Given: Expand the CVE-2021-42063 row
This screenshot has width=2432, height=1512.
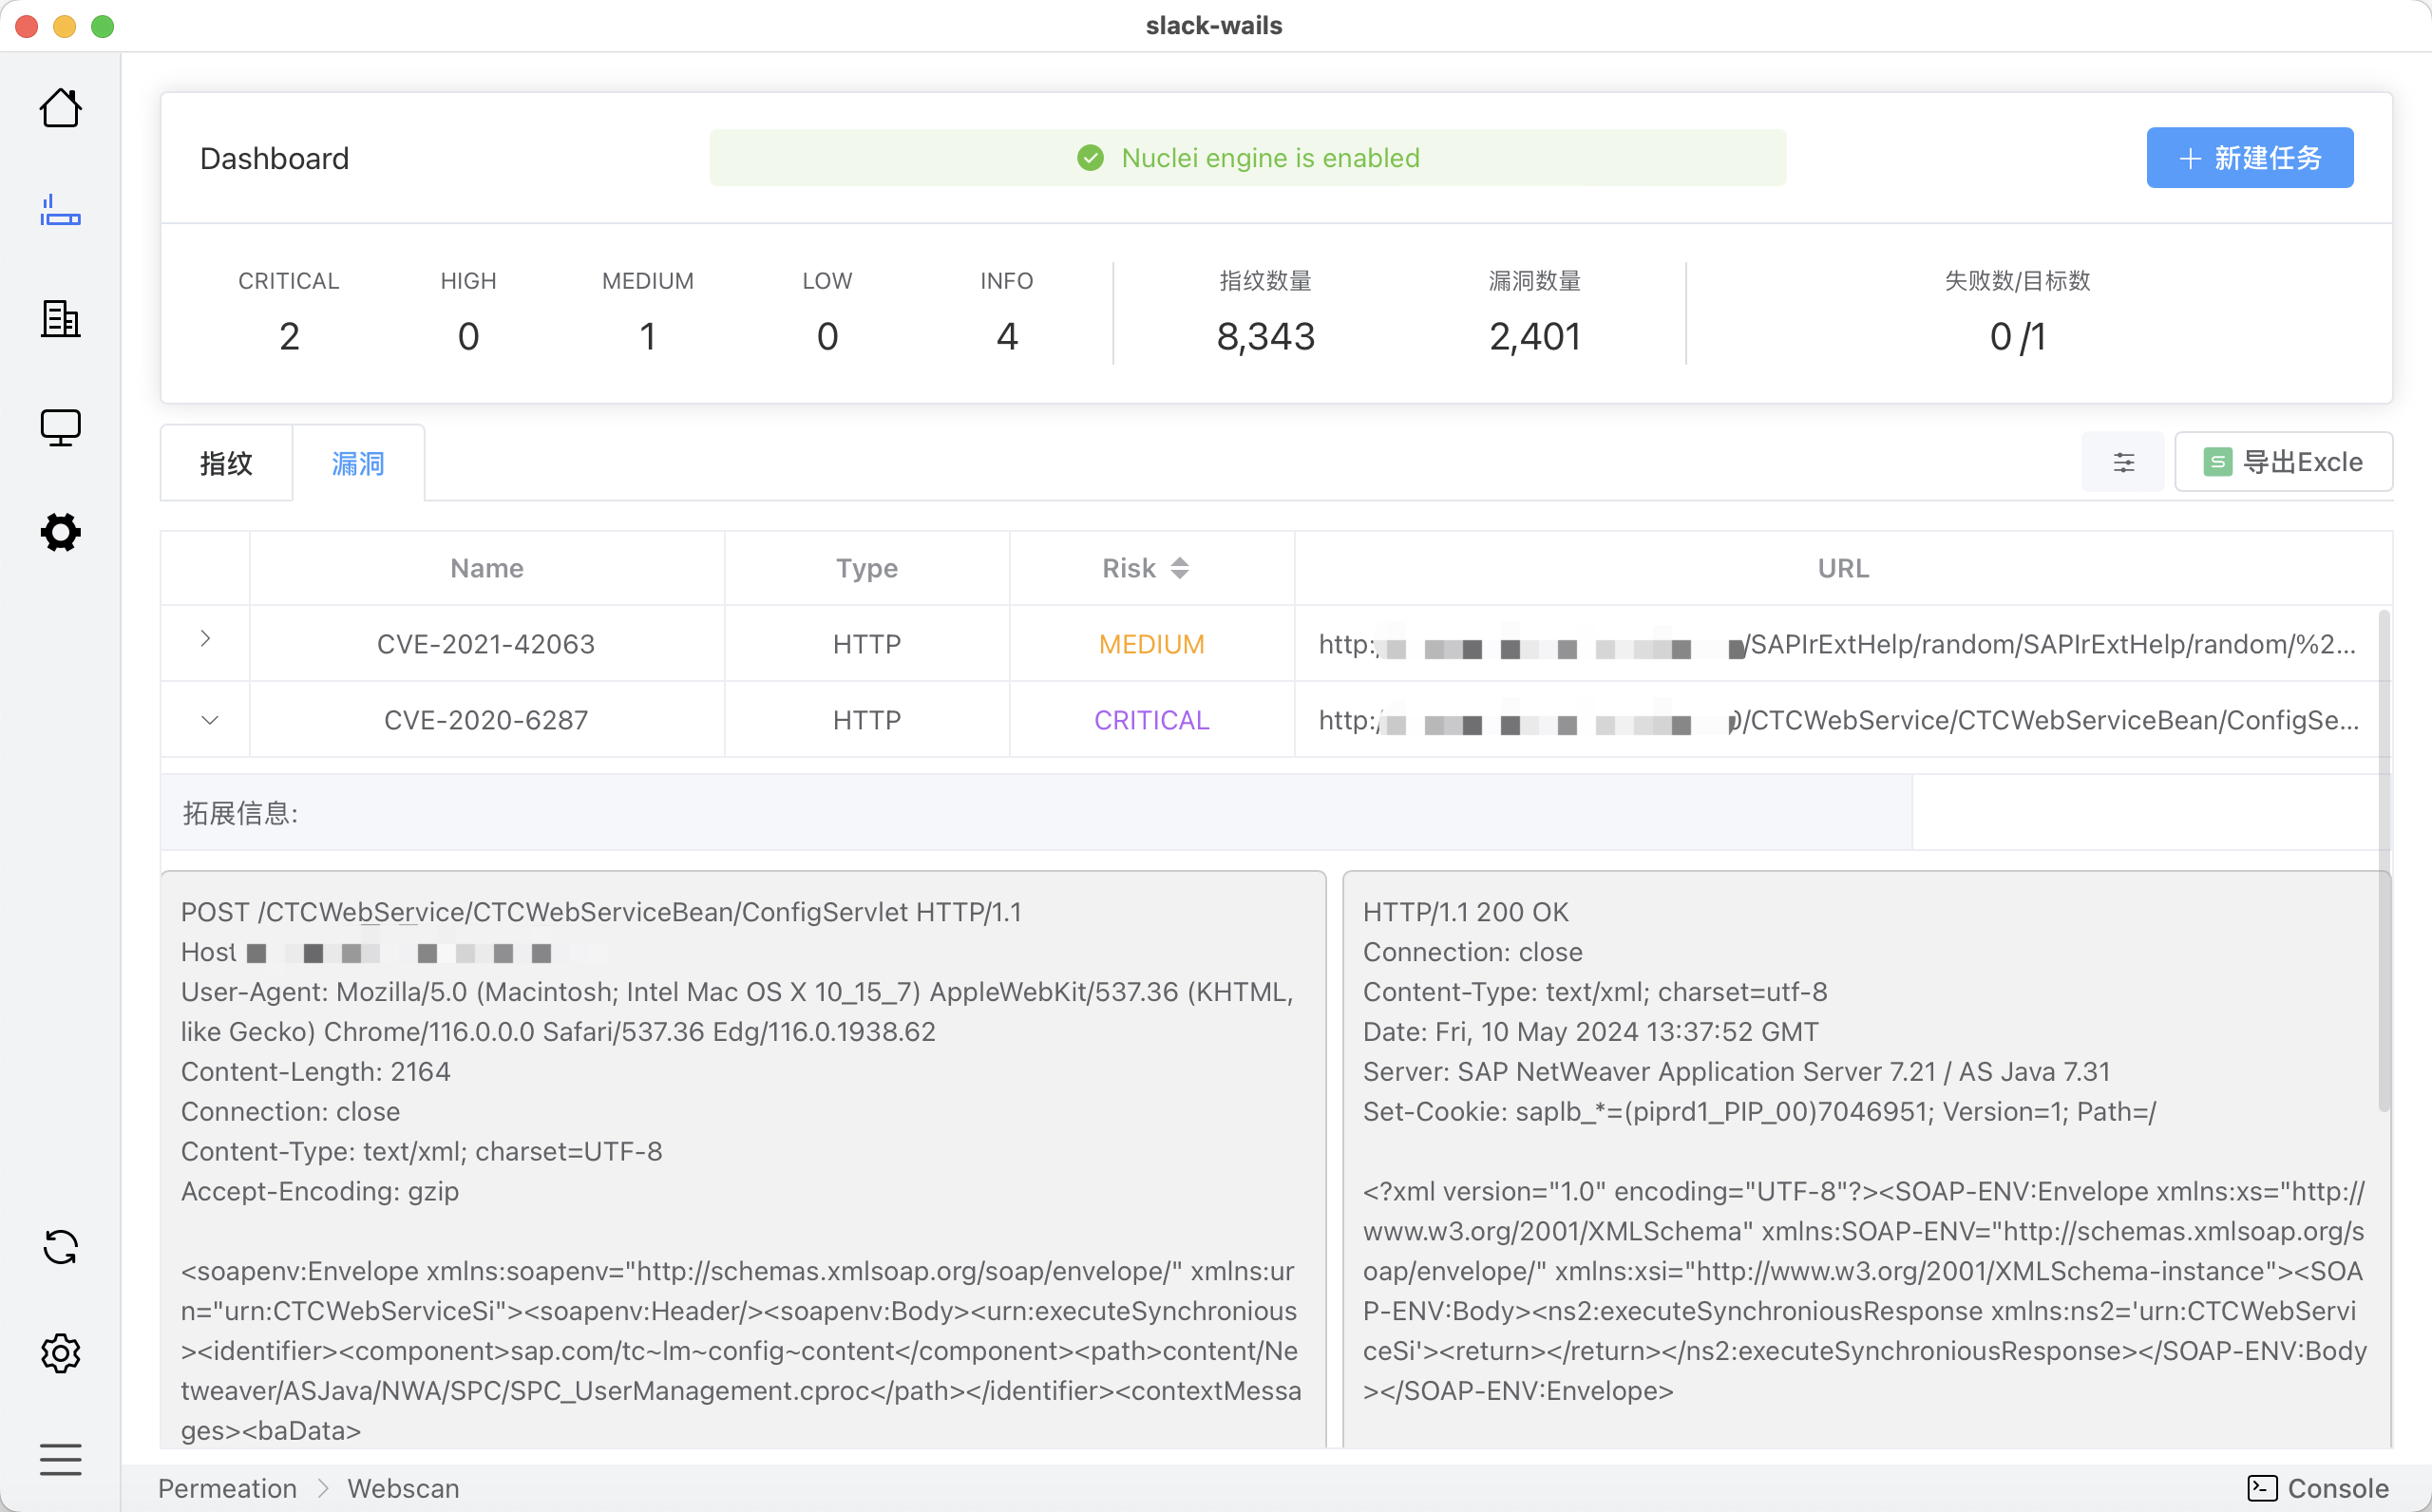Looking at the screenshot, I should (205, 639).
